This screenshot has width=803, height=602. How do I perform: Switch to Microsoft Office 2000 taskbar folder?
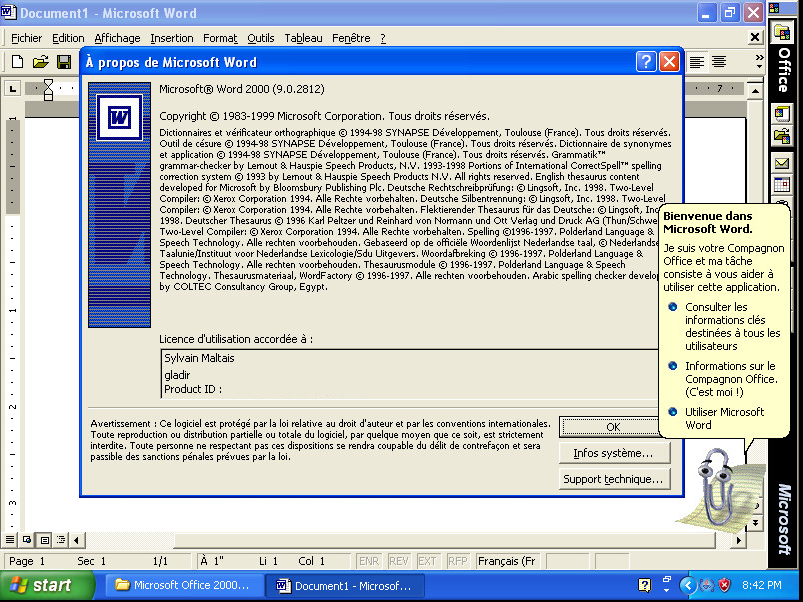[185, 585]
